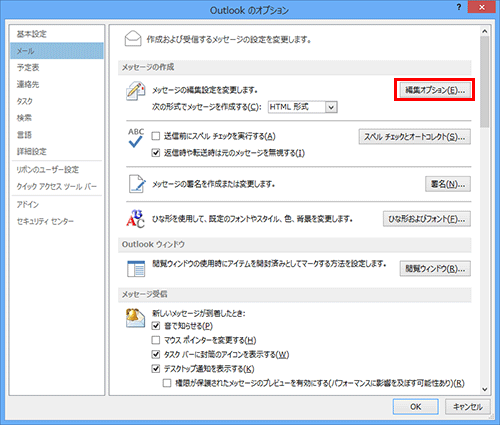Click the envelope icon at the top
This screenshot has height=425, width=500.
(133, 39)
